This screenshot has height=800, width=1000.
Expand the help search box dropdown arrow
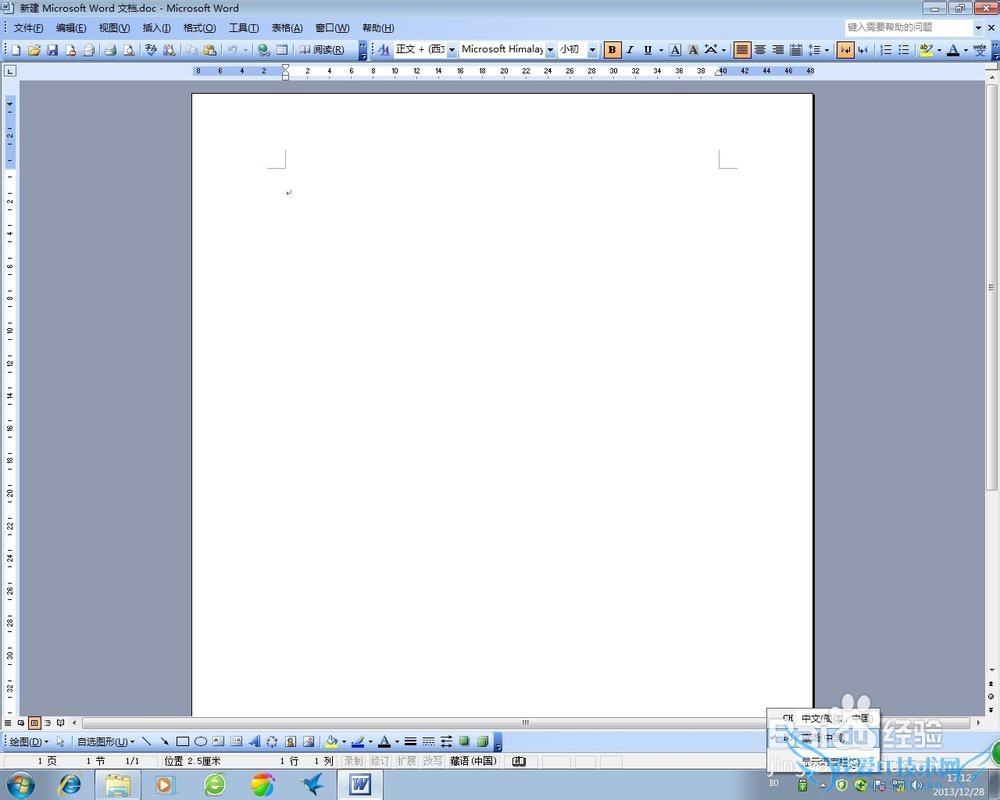978,27
